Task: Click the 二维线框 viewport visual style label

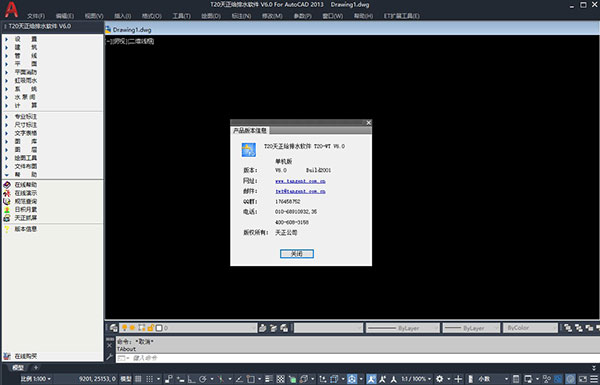Action: click(x=141, y=41)
